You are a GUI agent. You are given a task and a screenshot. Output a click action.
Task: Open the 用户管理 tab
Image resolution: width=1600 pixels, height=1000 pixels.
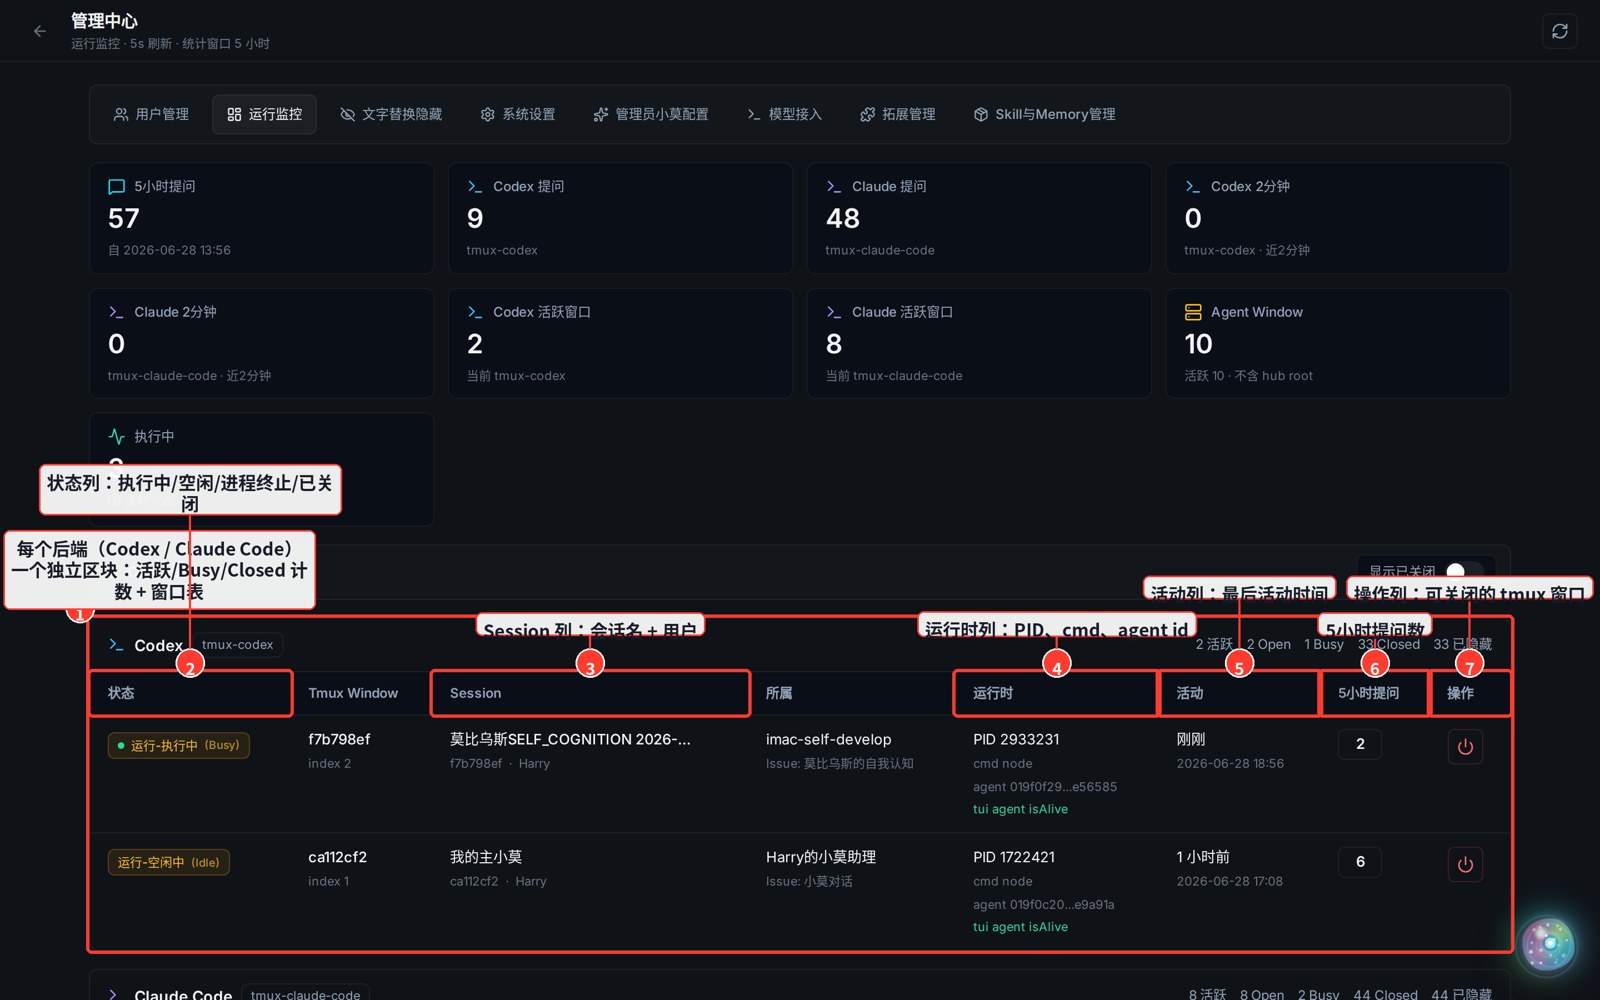click(x=151, y=114)
